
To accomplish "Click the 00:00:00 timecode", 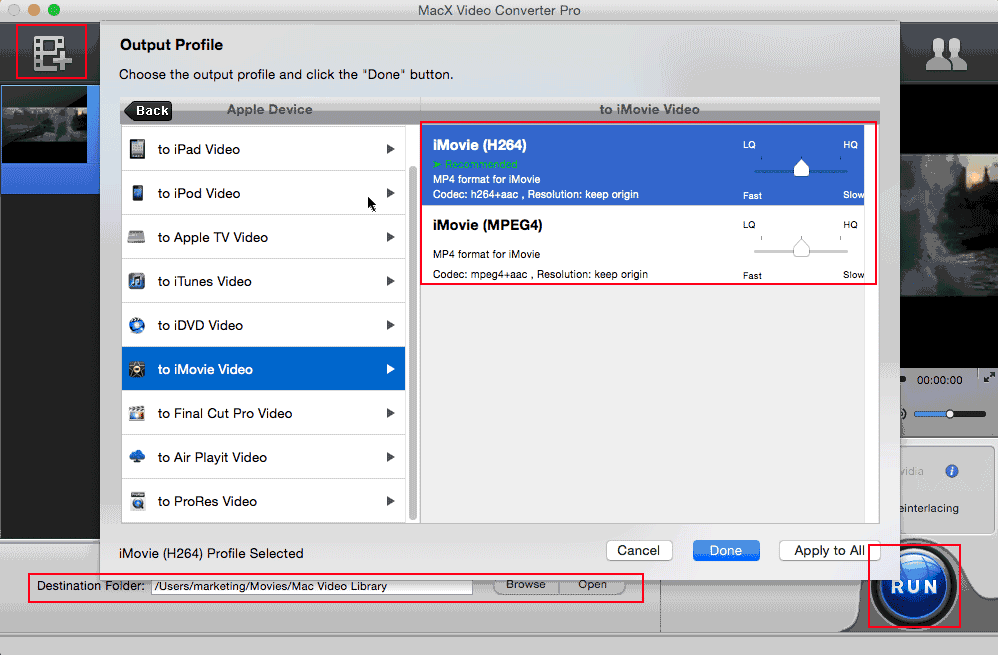I will pyautogui.click(x=939, y=380).
